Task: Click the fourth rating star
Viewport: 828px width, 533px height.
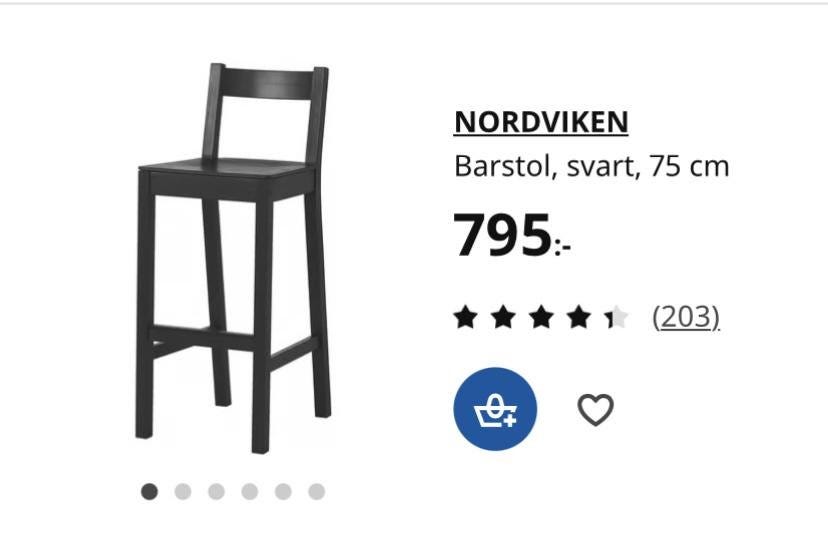Action: click(x=579, y=317)
